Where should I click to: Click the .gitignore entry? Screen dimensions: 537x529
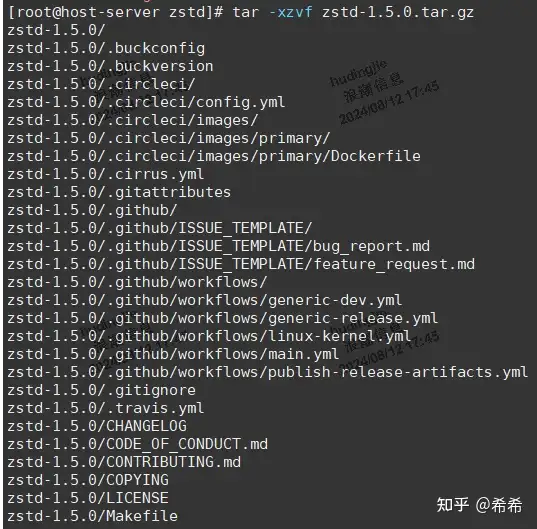point(102,390)
